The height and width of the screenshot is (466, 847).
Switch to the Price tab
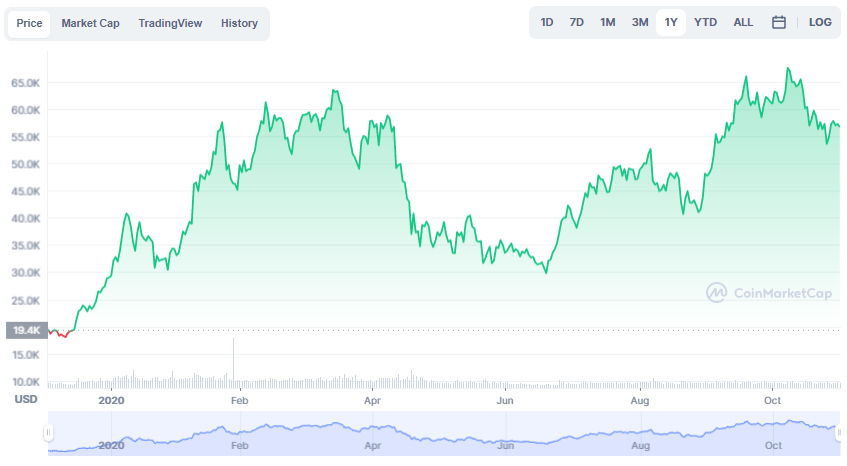29,23
